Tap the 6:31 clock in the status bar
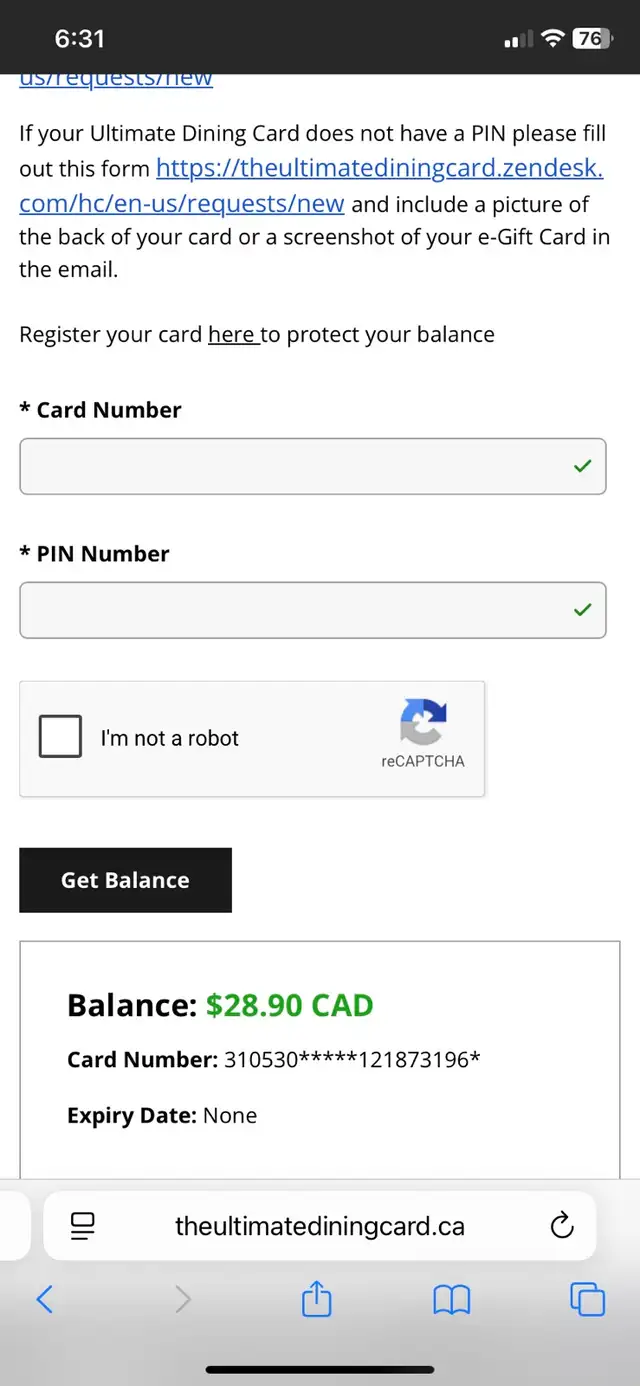 (79, 38)
